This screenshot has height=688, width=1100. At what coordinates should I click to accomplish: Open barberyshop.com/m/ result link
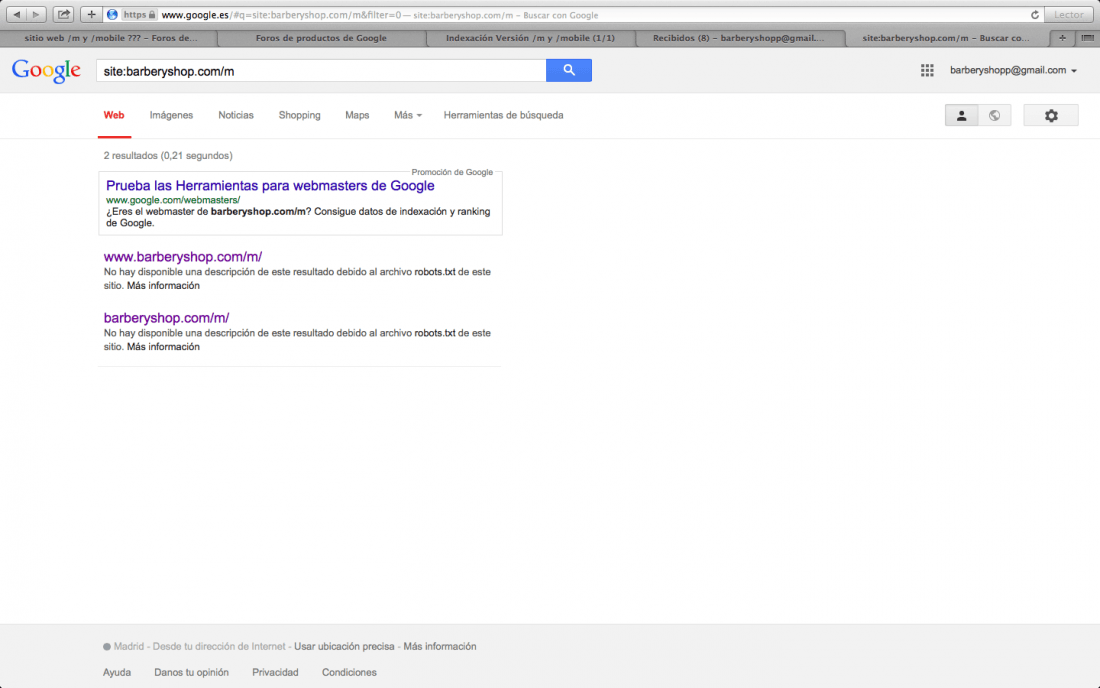pyautogui.click(x=166, y=318)
